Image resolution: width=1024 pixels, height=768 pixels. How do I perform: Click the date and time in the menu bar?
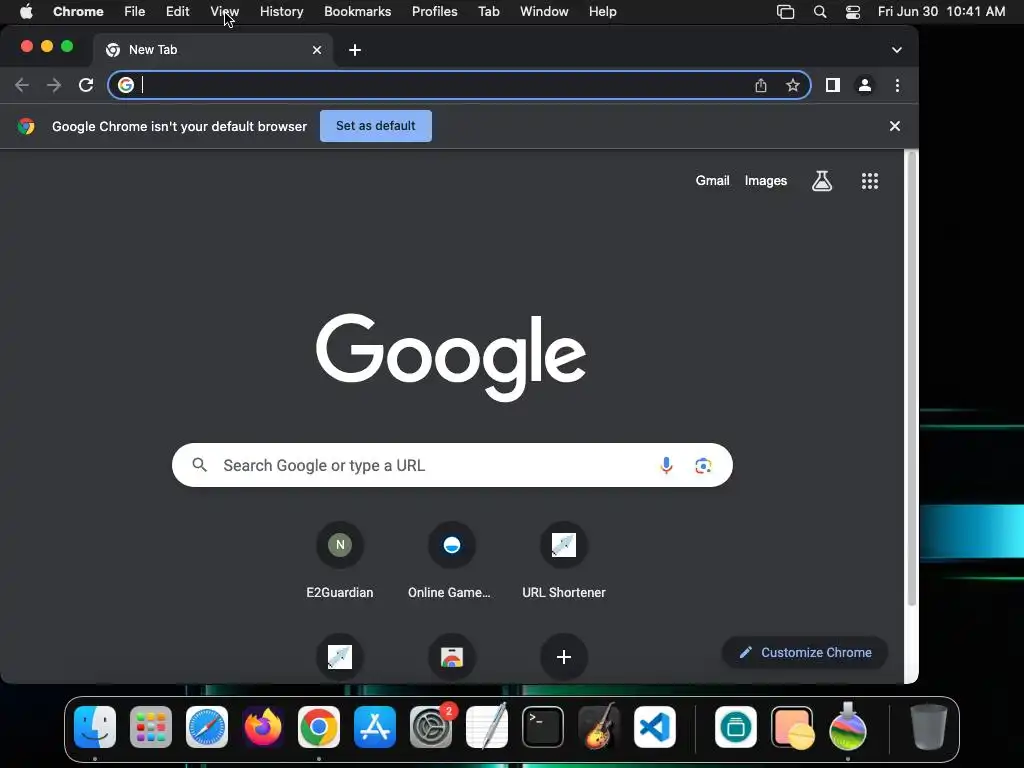(x=941, y=12)
